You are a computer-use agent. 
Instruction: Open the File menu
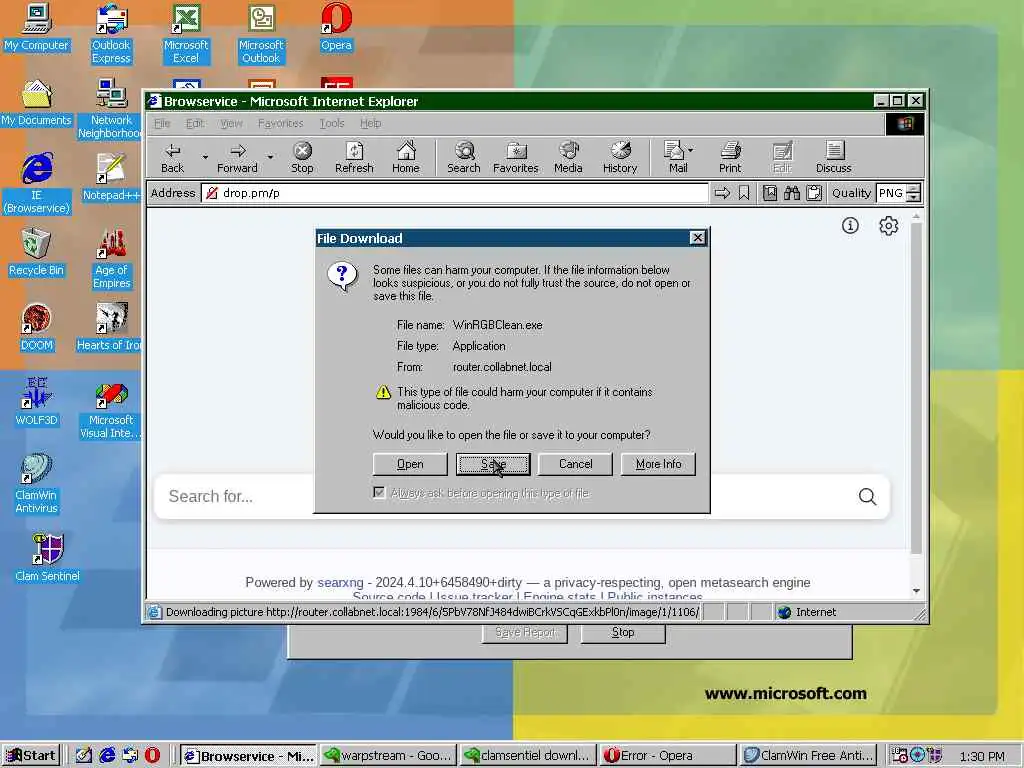tap(162, 123)
